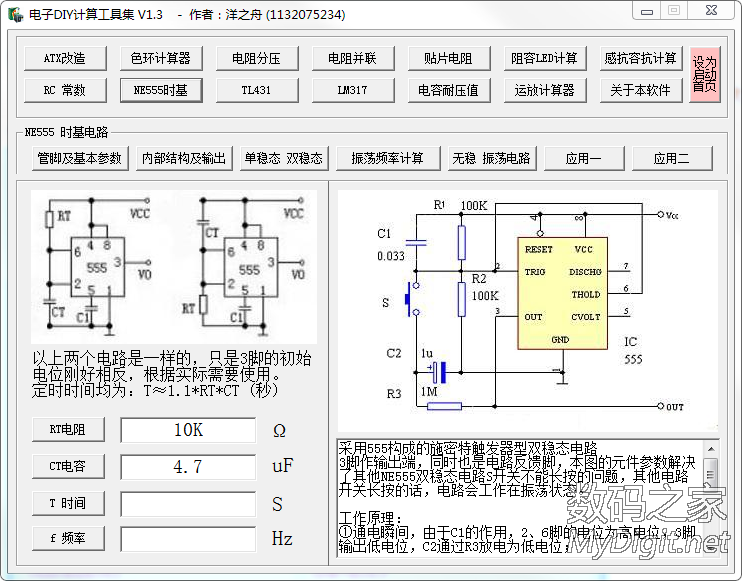
Task: Switch to the 管脚及基本参数 tab
Action: [80, 158]
